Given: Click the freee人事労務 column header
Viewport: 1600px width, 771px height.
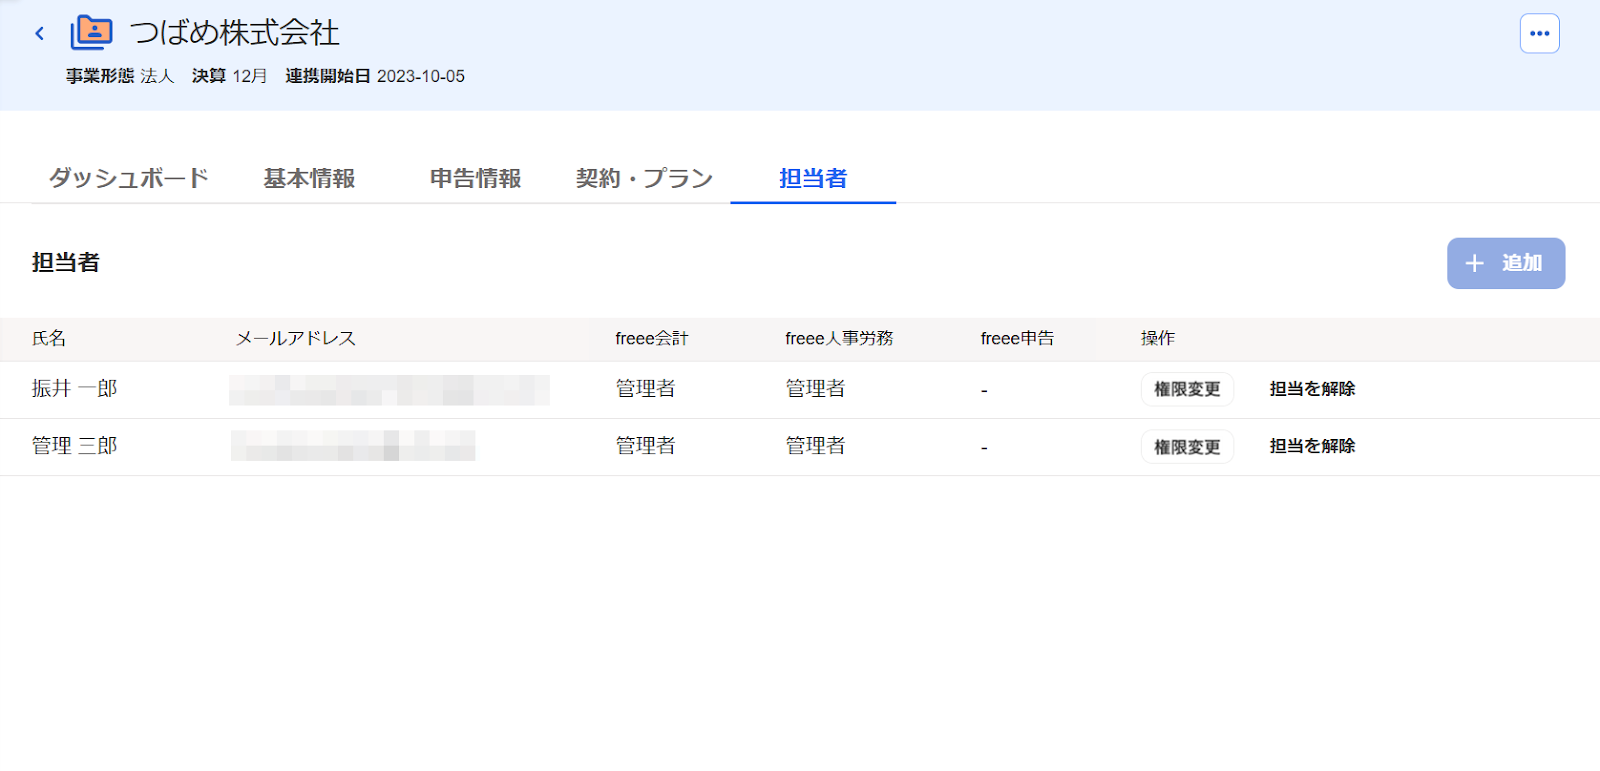Looking at the screenshot, I should click(x=839, y=338).
